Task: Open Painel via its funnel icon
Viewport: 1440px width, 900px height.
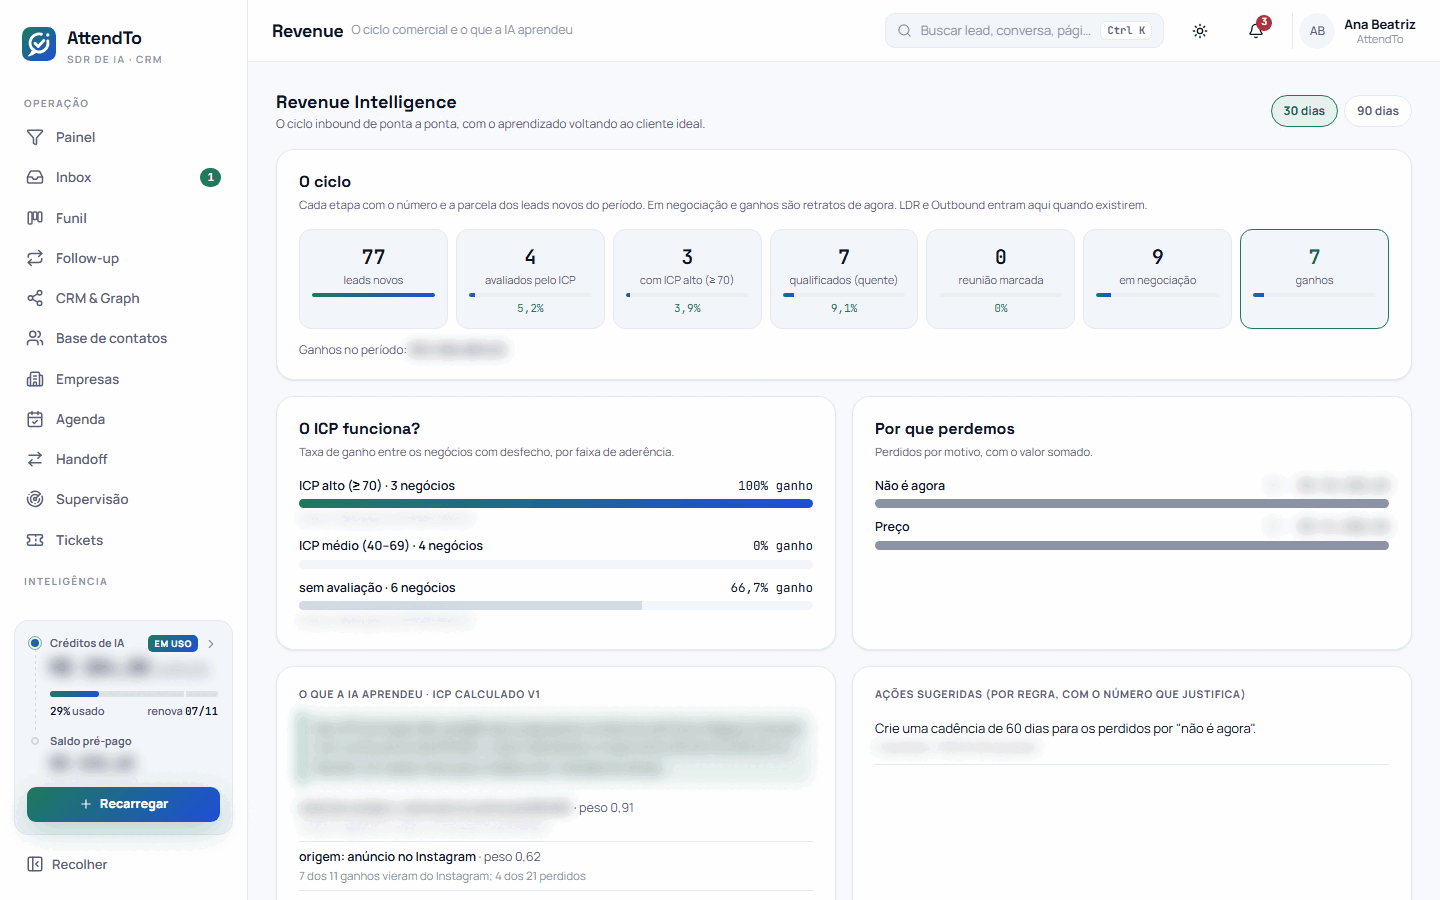Action: coord(35,137)
